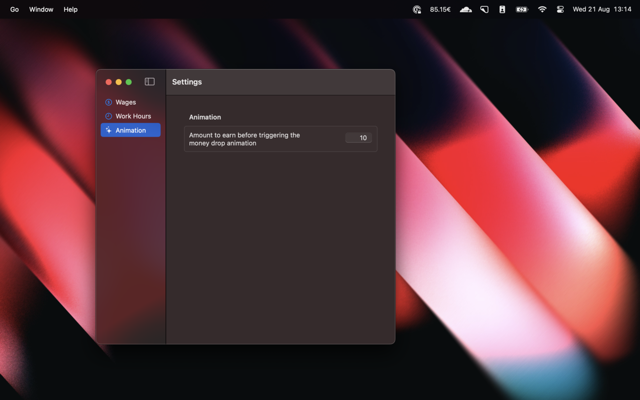Open the Work Hours settings section
640x400 pixels.
click(x=131, y=116)
